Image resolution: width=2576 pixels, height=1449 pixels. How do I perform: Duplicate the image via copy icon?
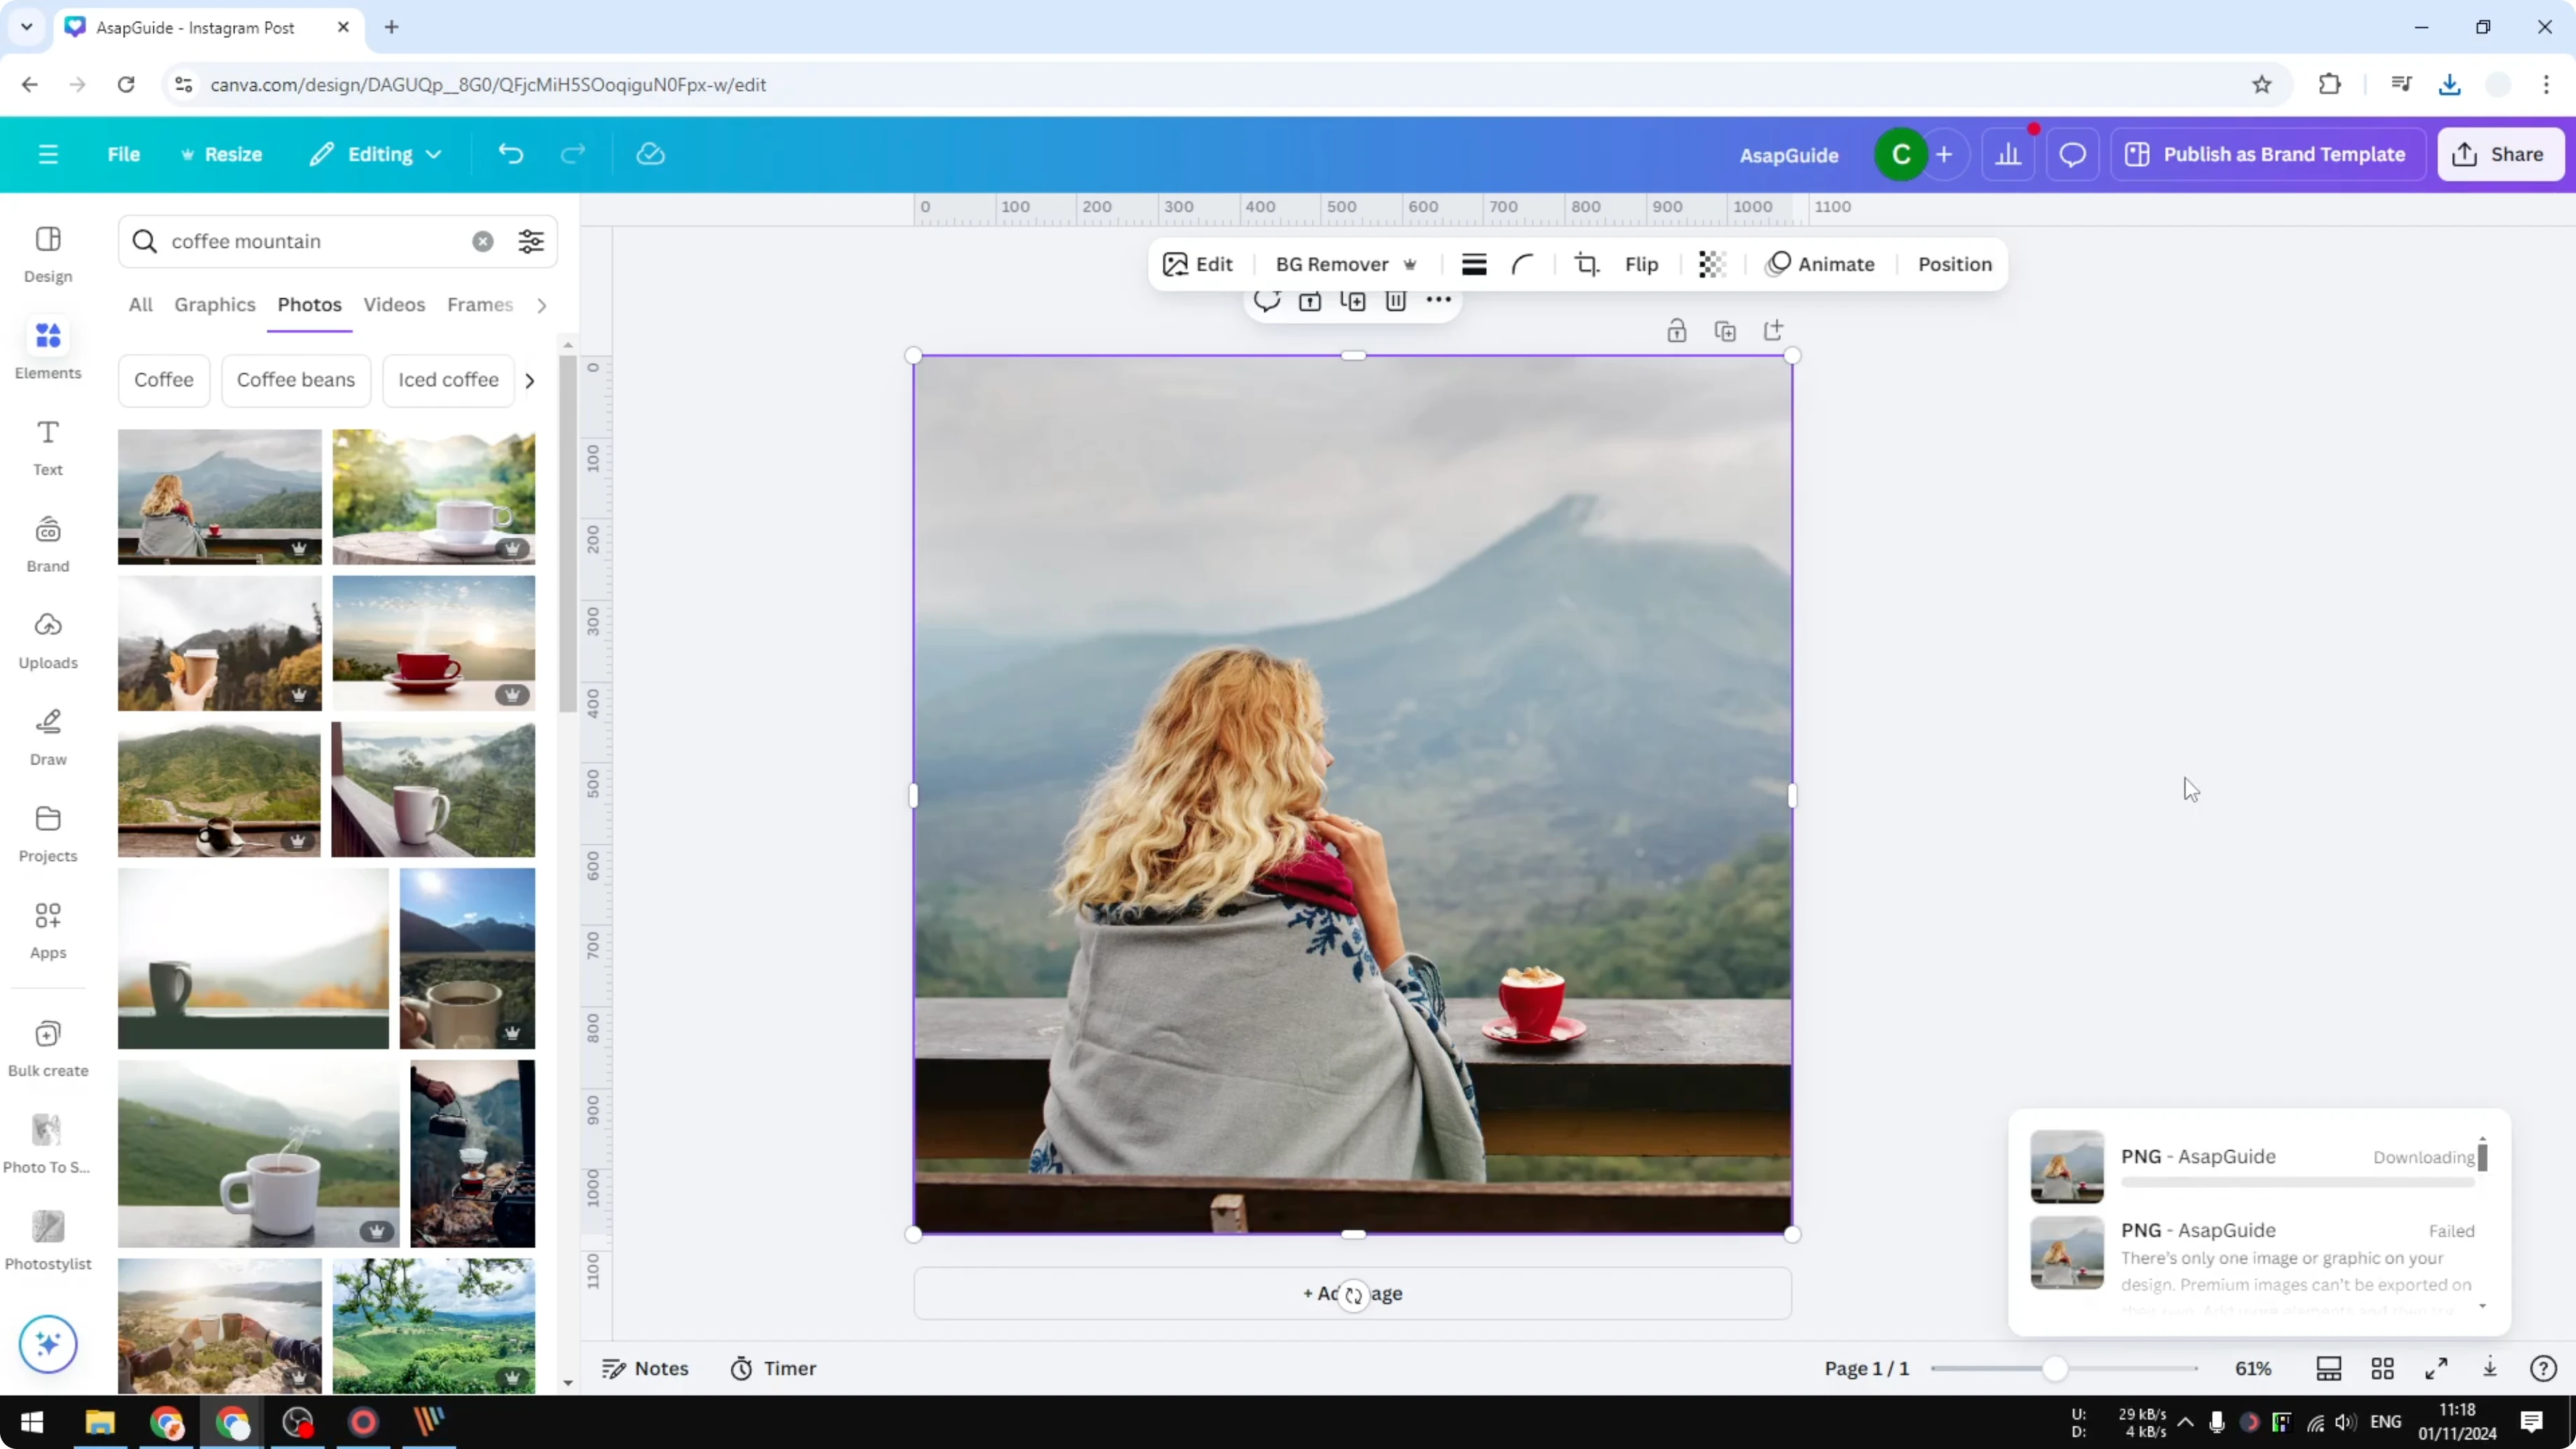[x=1726, y=330]
